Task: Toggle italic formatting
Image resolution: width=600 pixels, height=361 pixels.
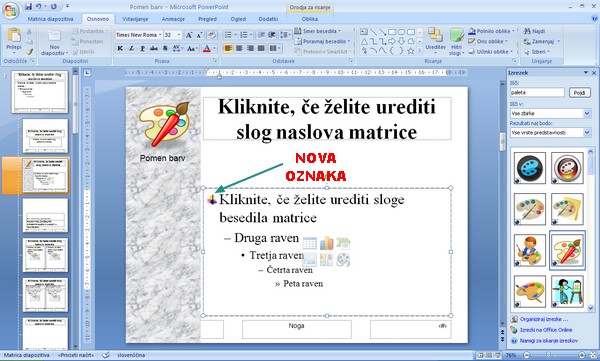Action: tap(131, 48)
